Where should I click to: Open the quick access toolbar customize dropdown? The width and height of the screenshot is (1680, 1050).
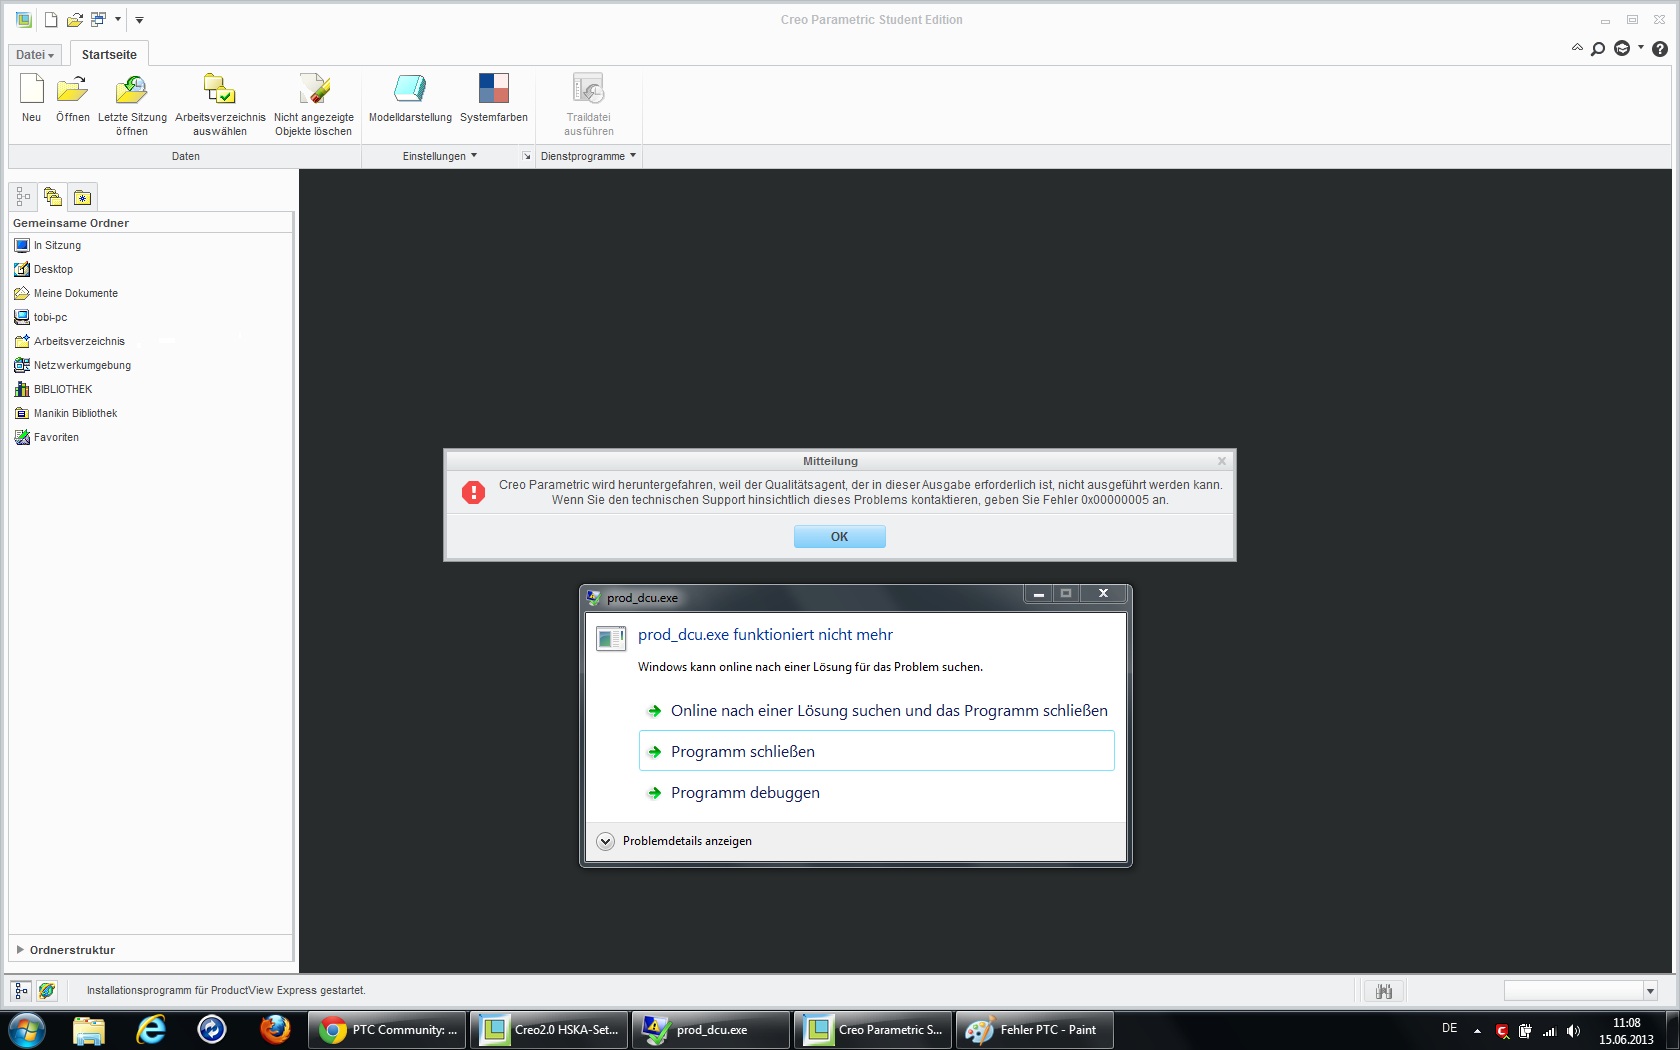(x=139, y=19)
